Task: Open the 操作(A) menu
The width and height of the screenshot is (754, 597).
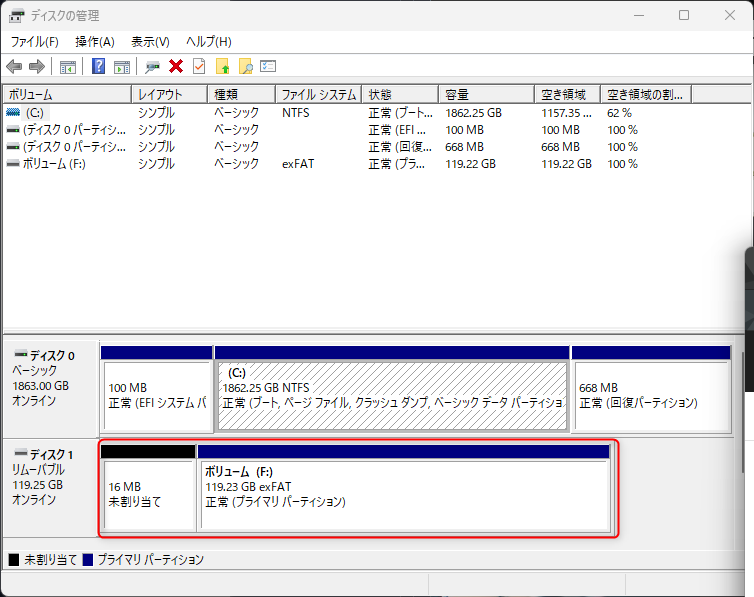Action: [95, 42]
